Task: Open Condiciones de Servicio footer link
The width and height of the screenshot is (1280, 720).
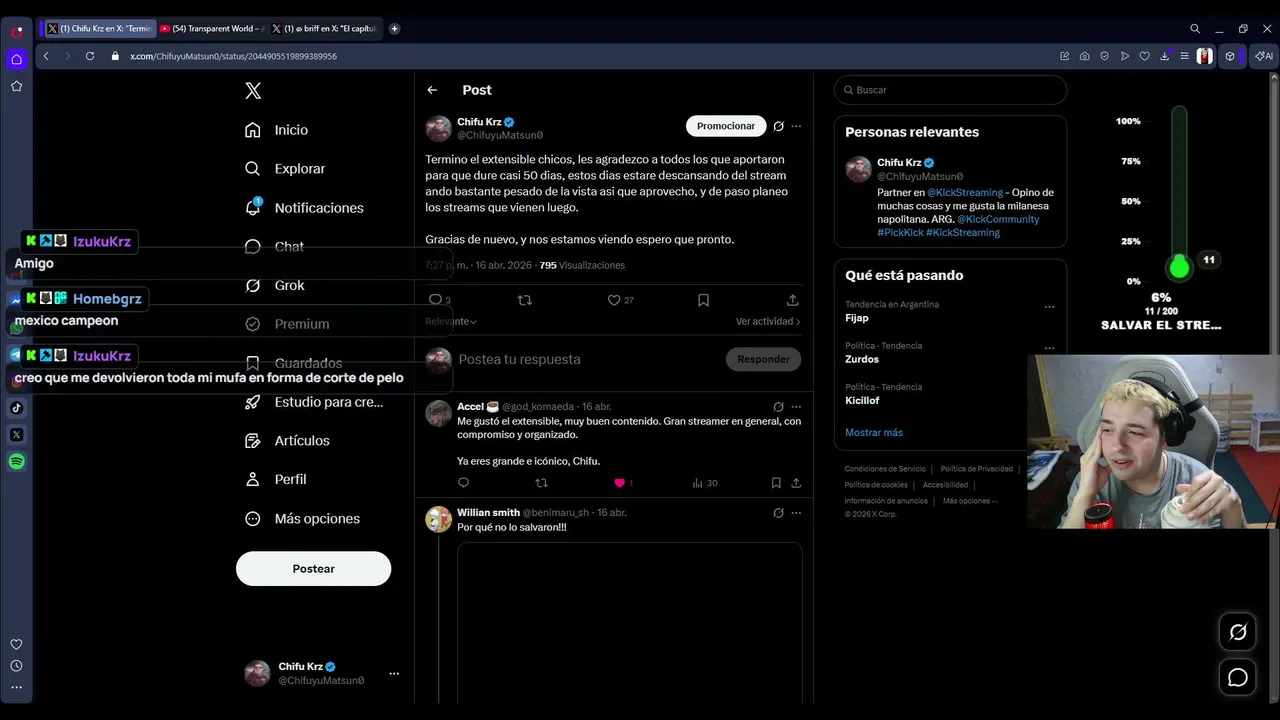Action: point(885,469)
